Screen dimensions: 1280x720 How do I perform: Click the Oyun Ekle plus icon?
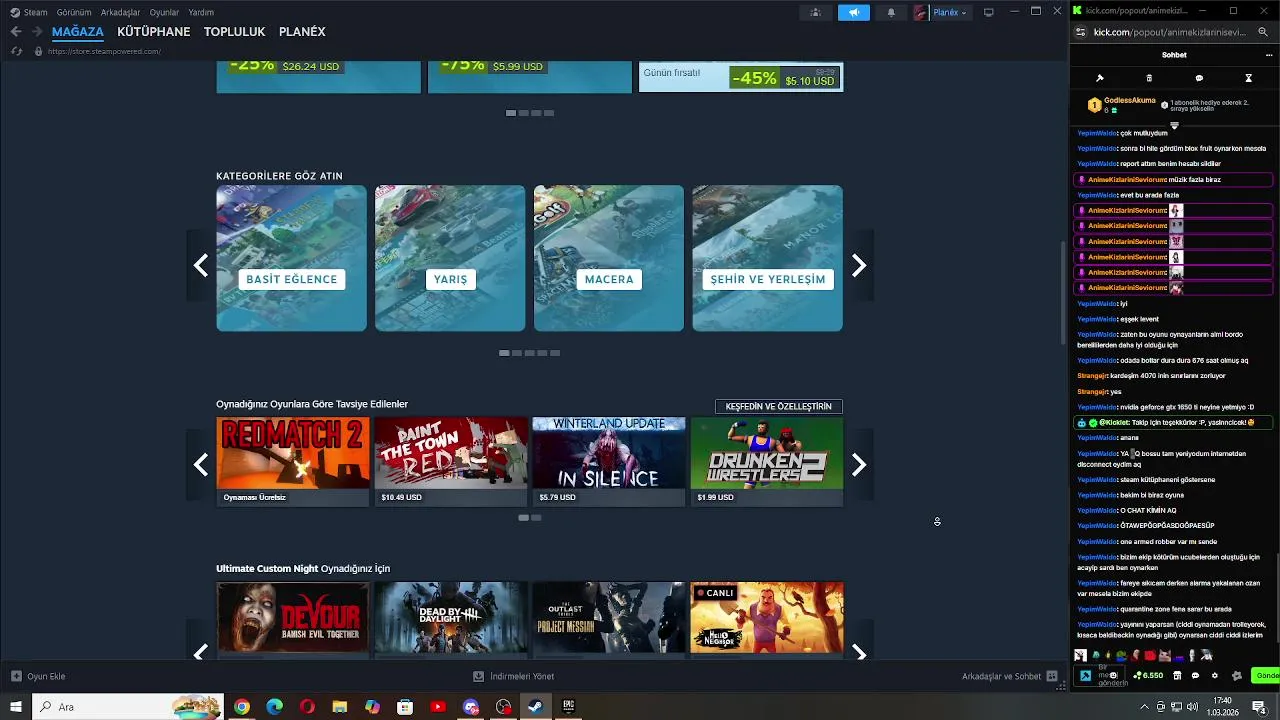pyautogui.click(x=16, y=676)
